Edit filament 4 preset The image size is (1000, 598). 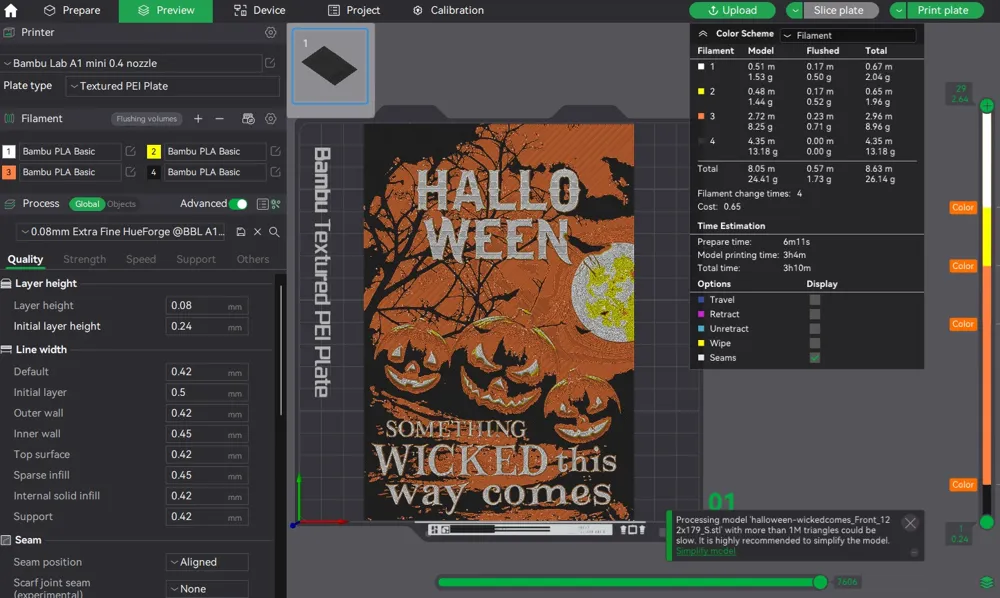click(x=275, y=172)
